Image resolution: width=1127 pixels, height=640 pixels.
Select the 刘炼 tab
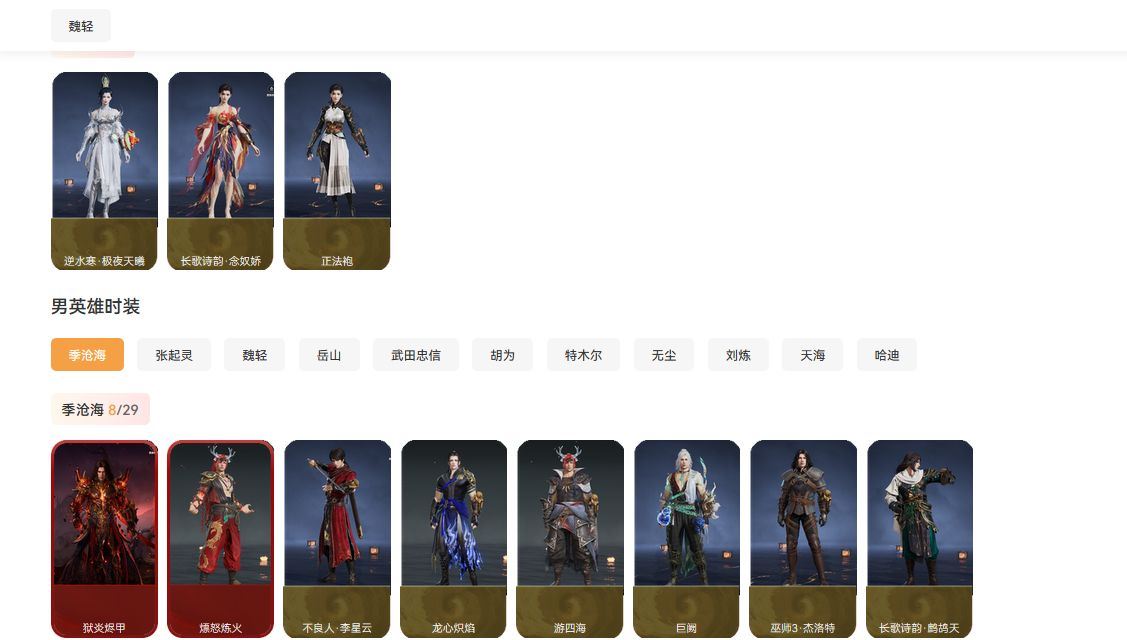(738, 355)
